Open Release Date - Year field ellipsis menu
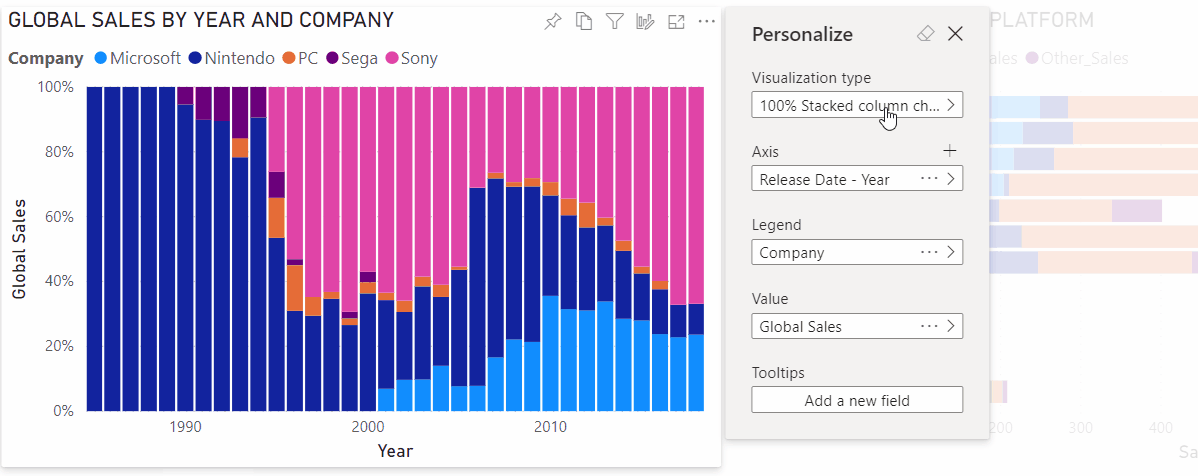The image size is (1198, 476). point(929,179)
